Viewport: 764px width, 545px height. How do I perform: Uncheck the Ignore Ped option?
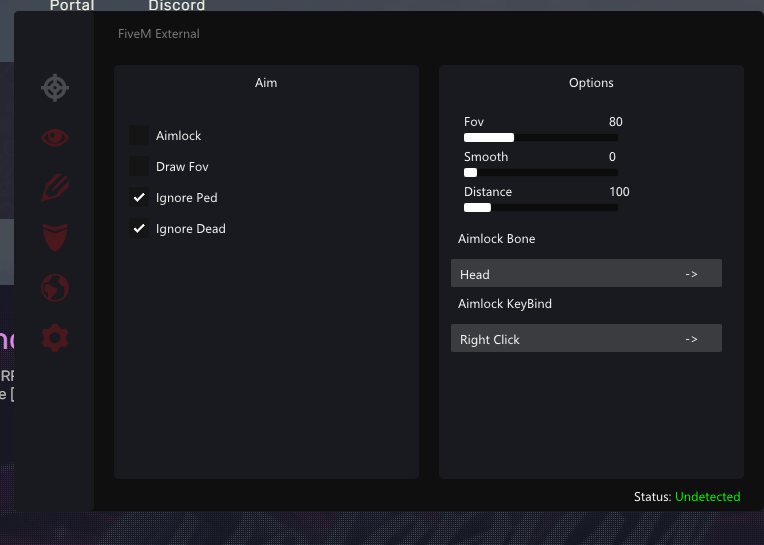point(139,198)
